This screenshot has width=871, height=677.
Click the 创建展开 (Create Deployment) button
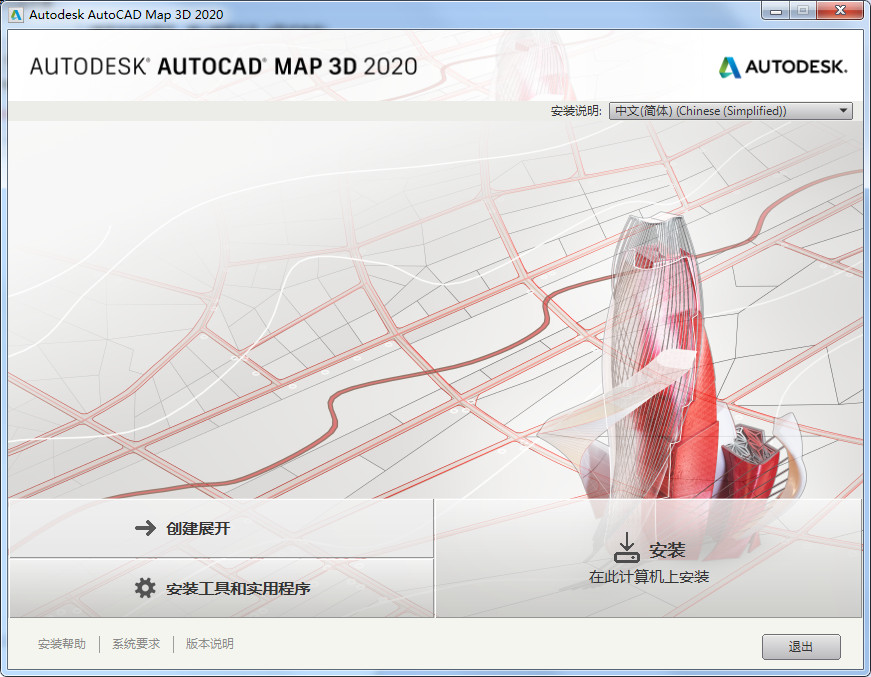[221, 528]
